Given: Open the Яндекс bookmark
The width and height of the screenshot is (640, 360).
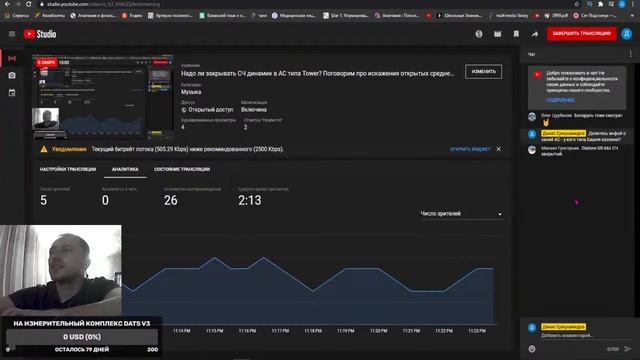Looking at the screenshot, I should [x=131, y=16].
